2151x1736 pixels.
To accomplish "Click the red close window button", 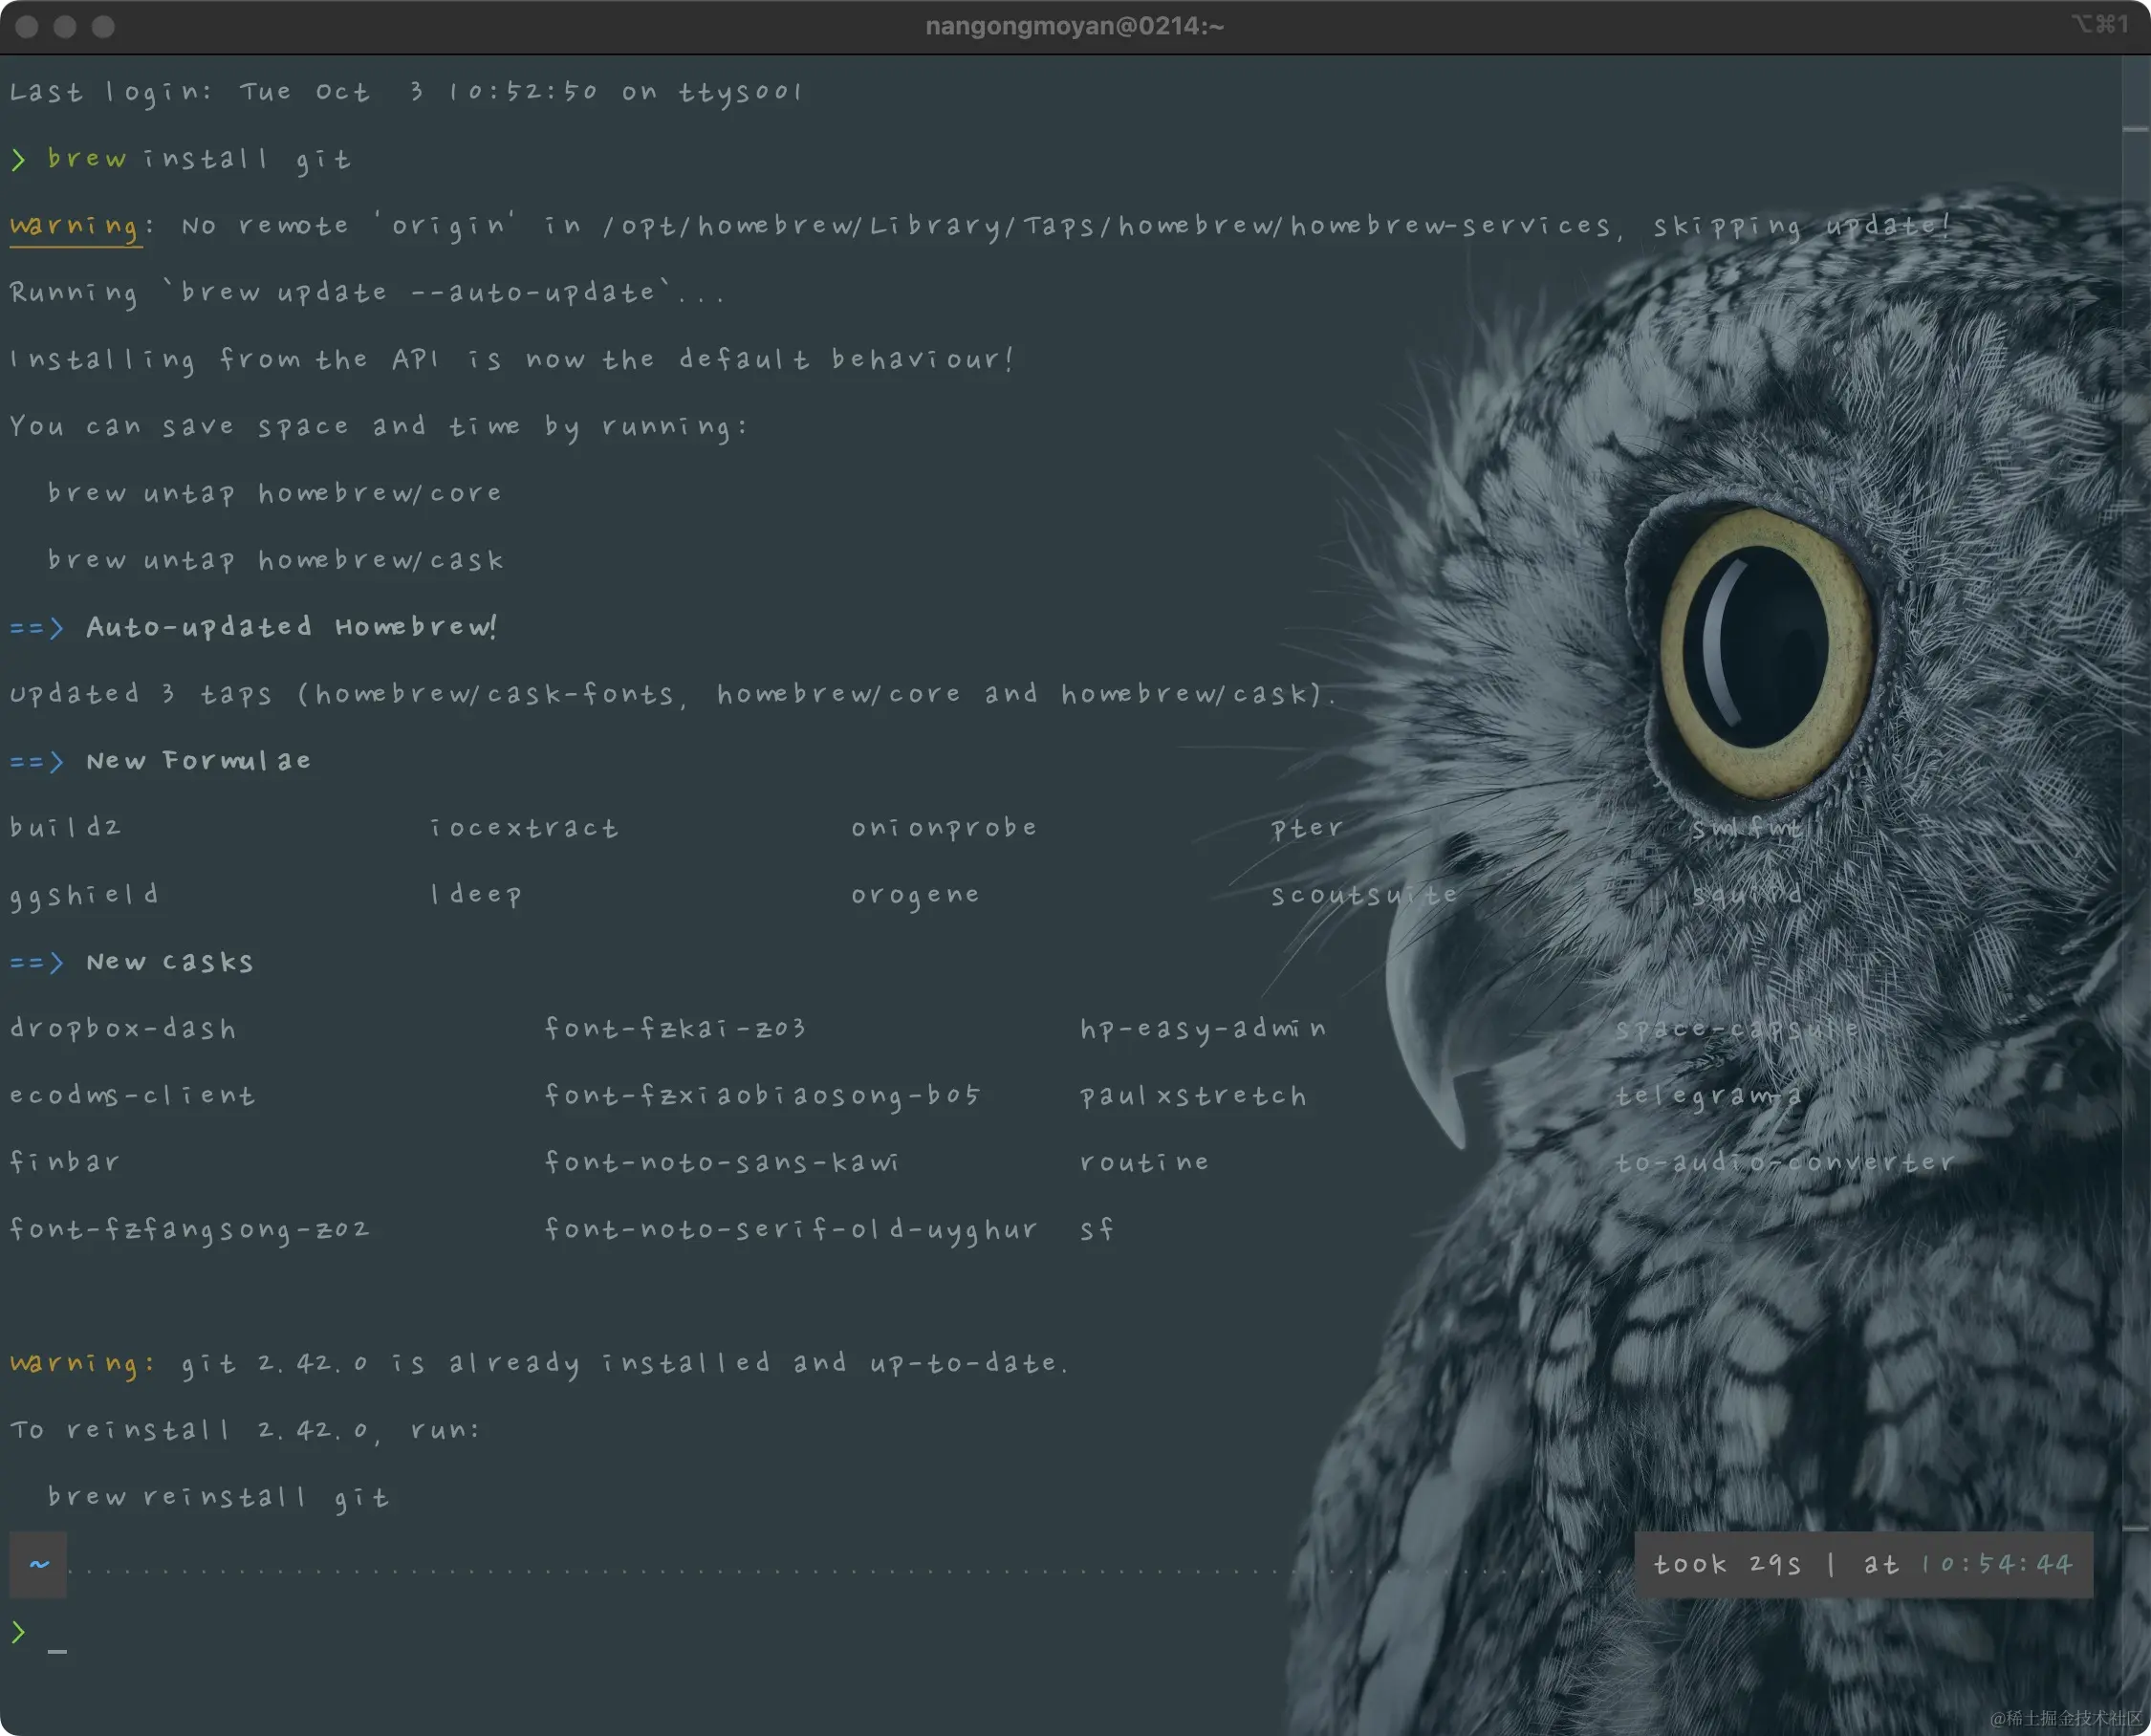I will [x=27, y=27].
